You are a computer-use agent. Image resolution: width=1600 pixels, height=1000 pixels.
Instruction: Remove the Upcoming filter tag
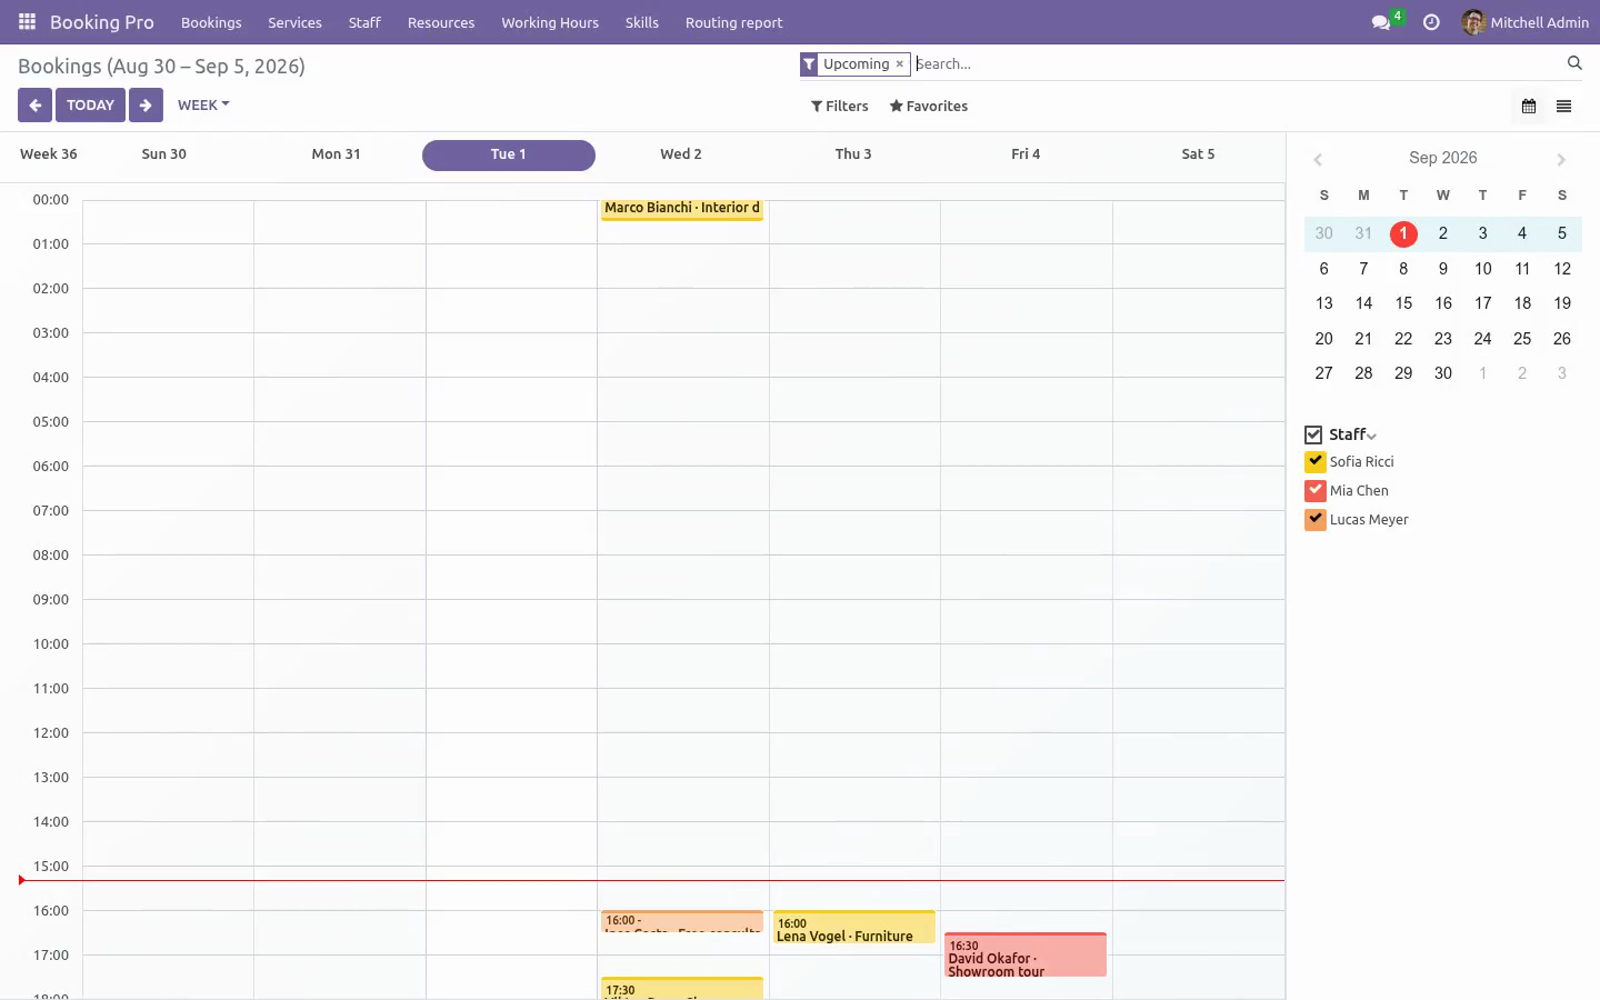(899, 64)
